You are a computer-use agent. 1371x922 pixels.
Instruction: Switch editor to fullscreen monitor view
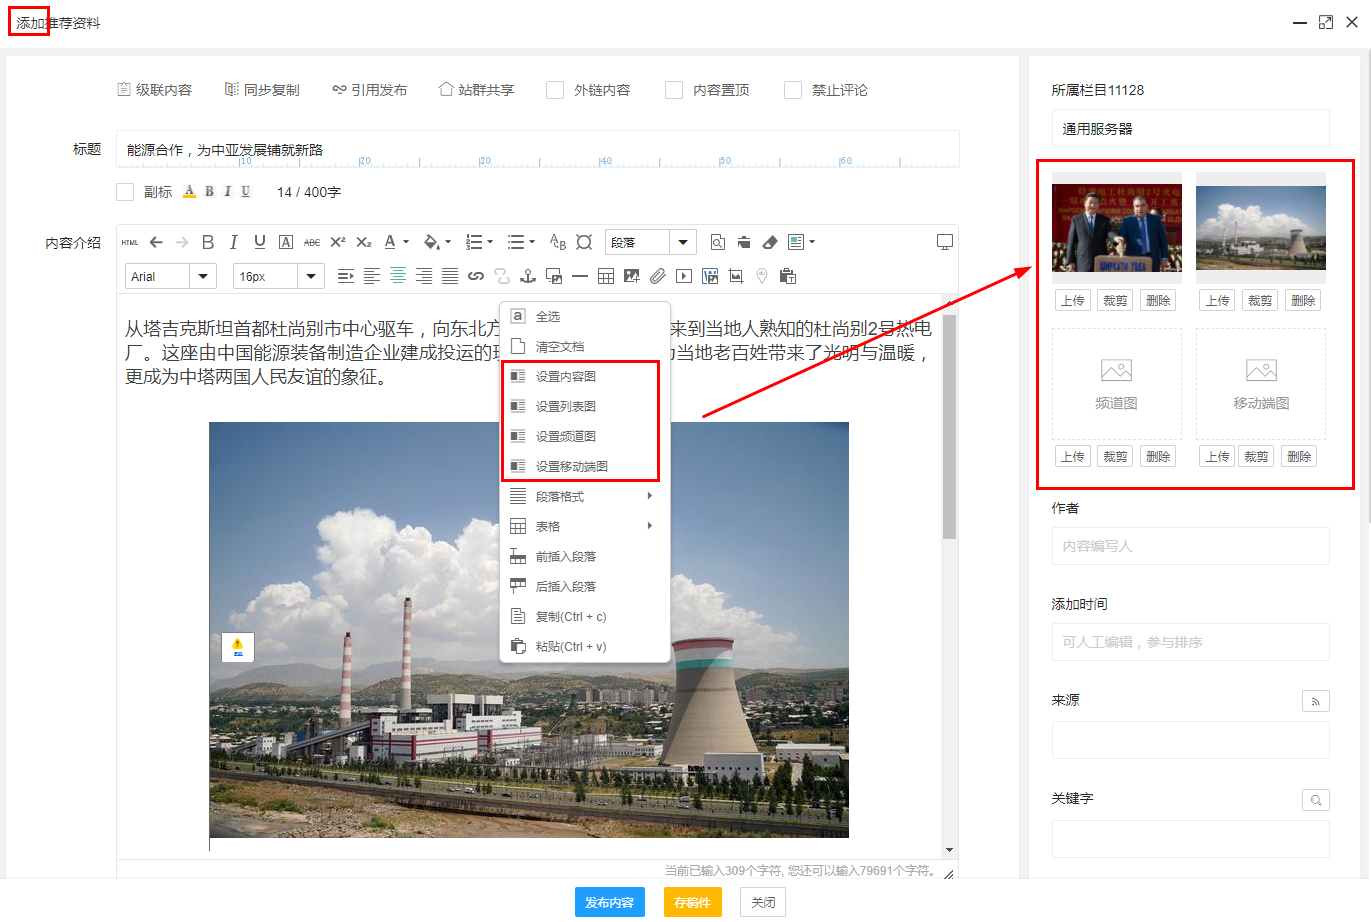[945, 242]
